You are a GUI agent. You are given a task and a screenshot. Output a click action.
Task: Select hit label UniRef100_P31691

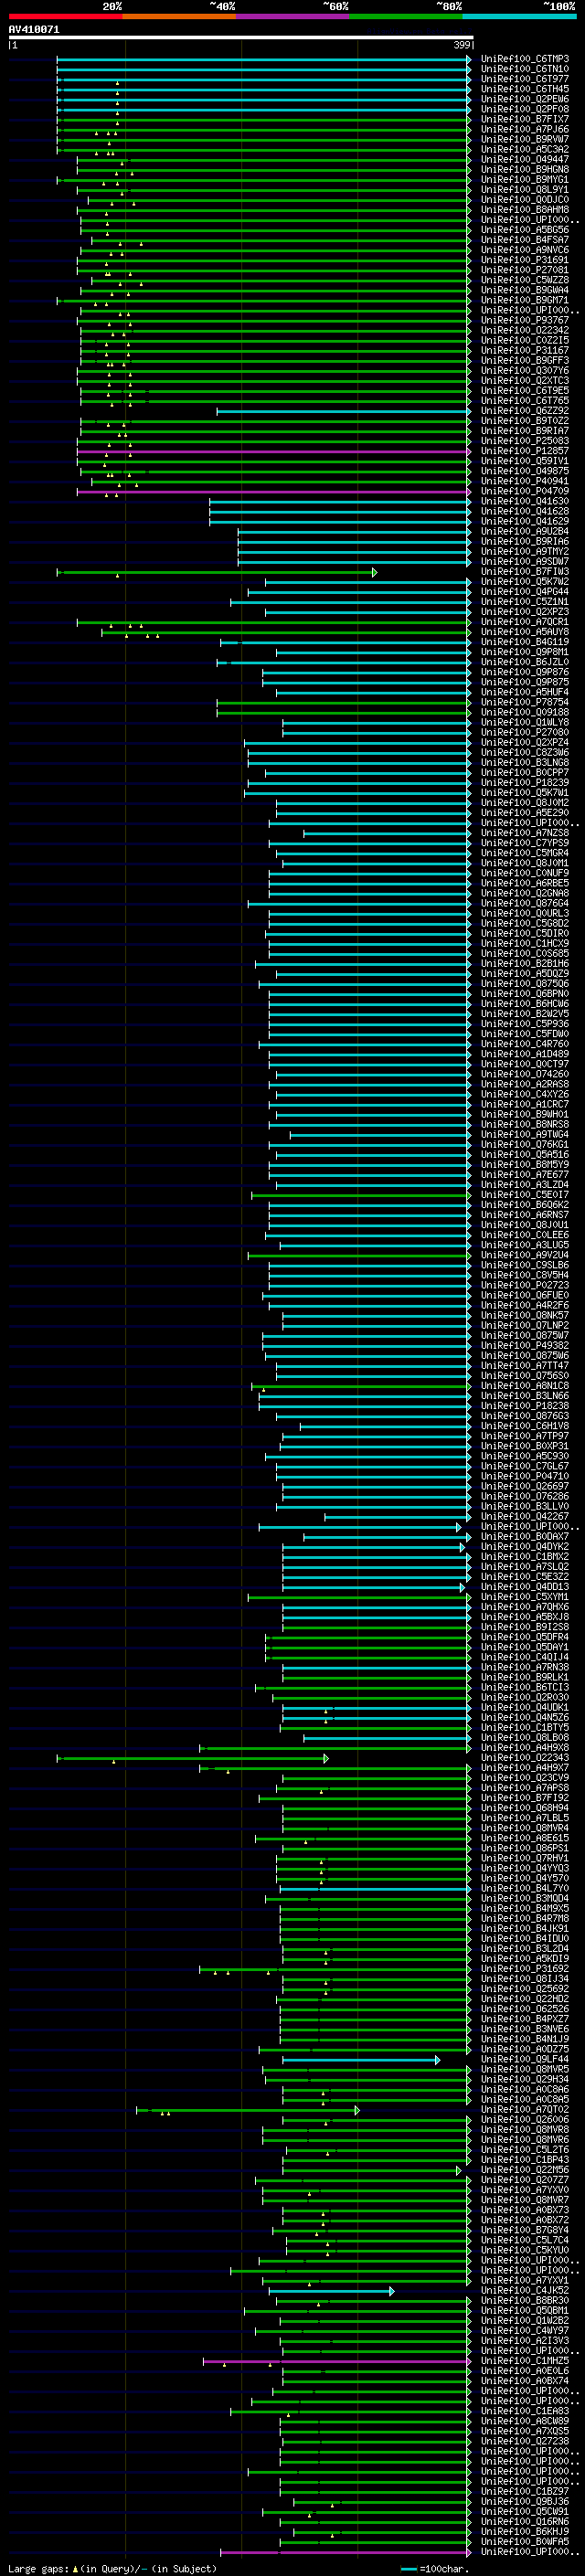coord(525,260)
